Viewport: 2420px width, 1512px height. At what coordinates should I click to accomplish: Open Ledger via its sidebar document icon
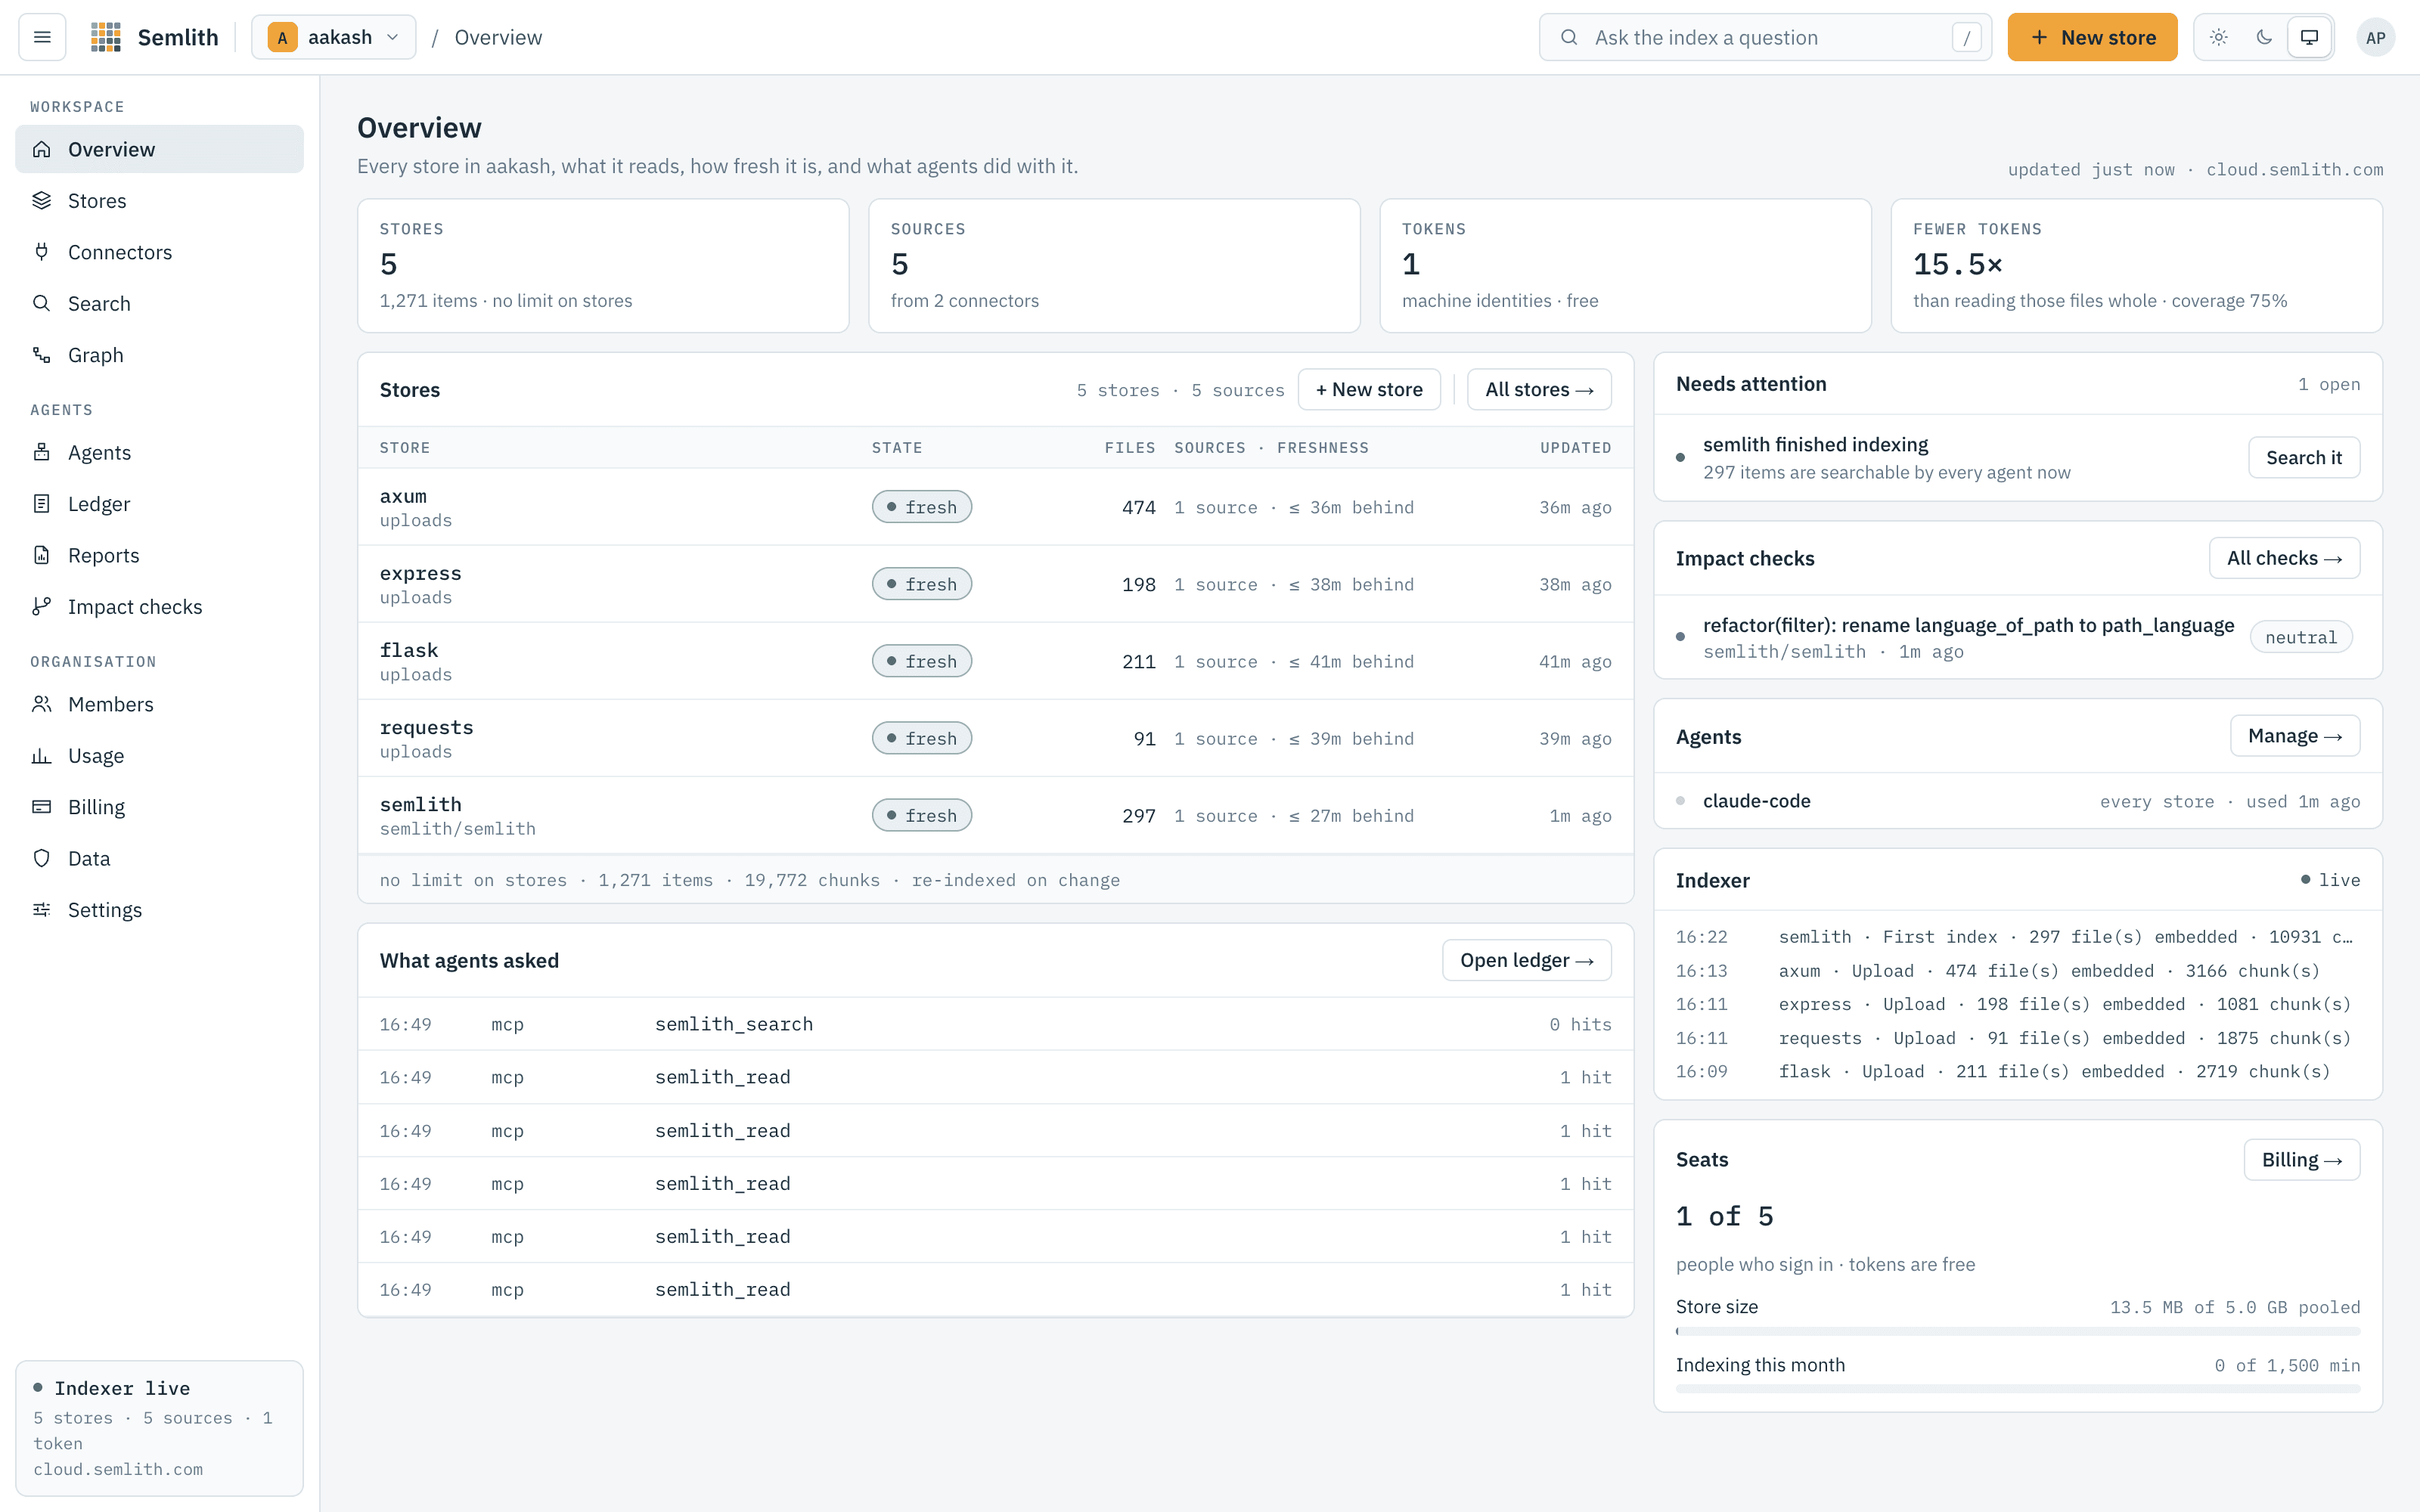pyautogui.click(x=41, y=503)
